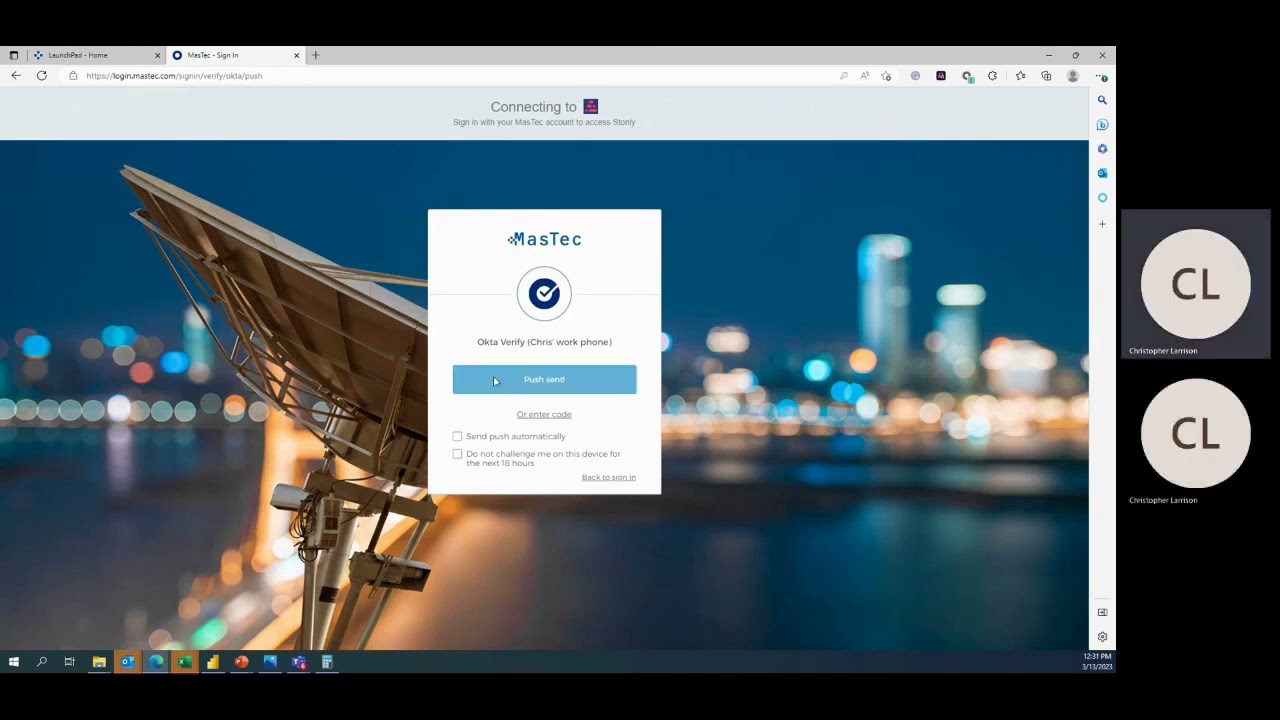1280x720 pixels.
Task: Click the address bar URL field
Action: pos(450,76)
